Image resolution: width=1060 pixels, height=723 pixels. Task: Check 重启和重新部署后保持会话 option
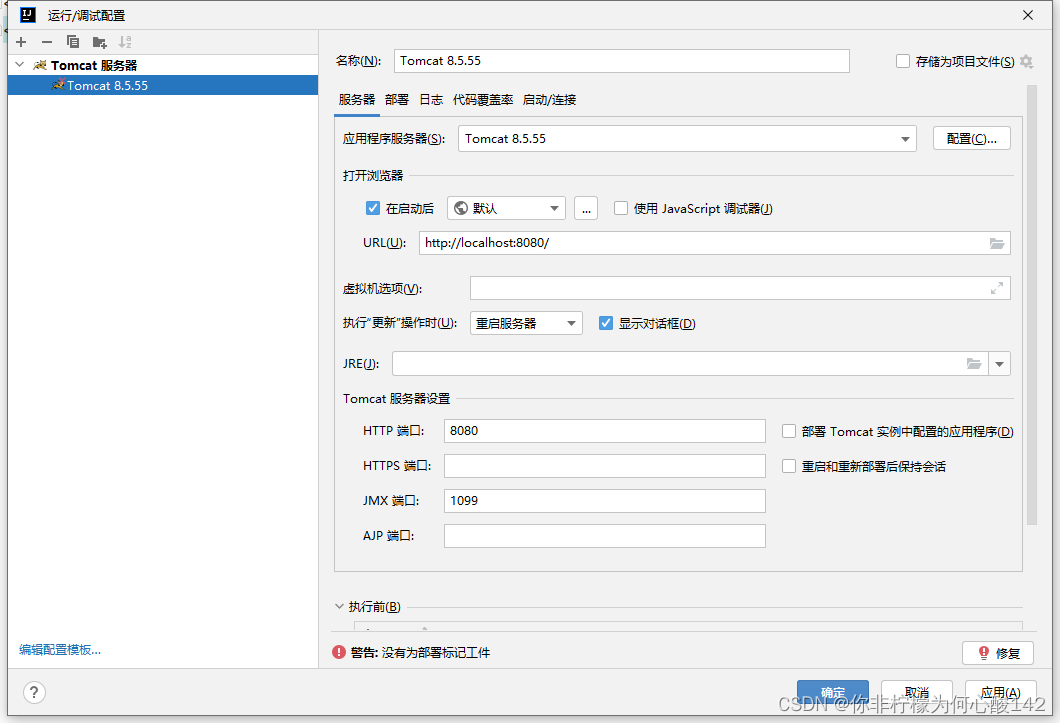point(788,466)
